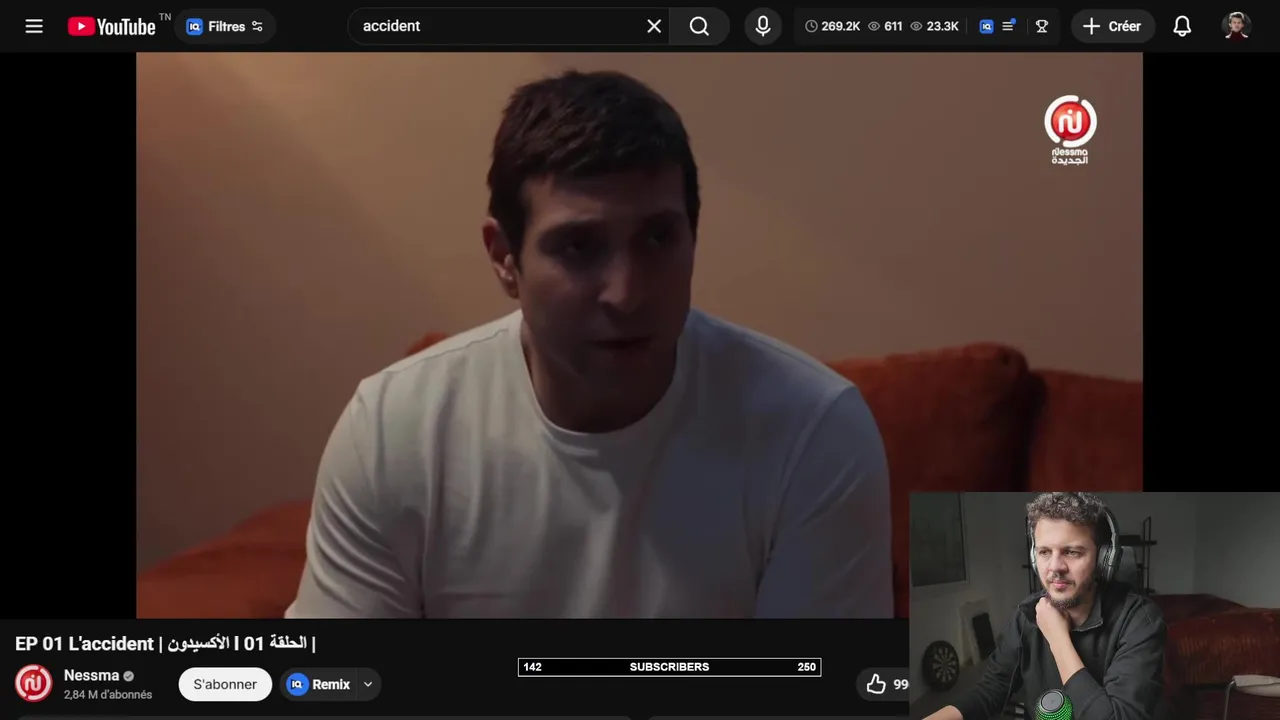1280x720 pixels.
Task: Go to YouTube home via logo
Action: (112, 26)
